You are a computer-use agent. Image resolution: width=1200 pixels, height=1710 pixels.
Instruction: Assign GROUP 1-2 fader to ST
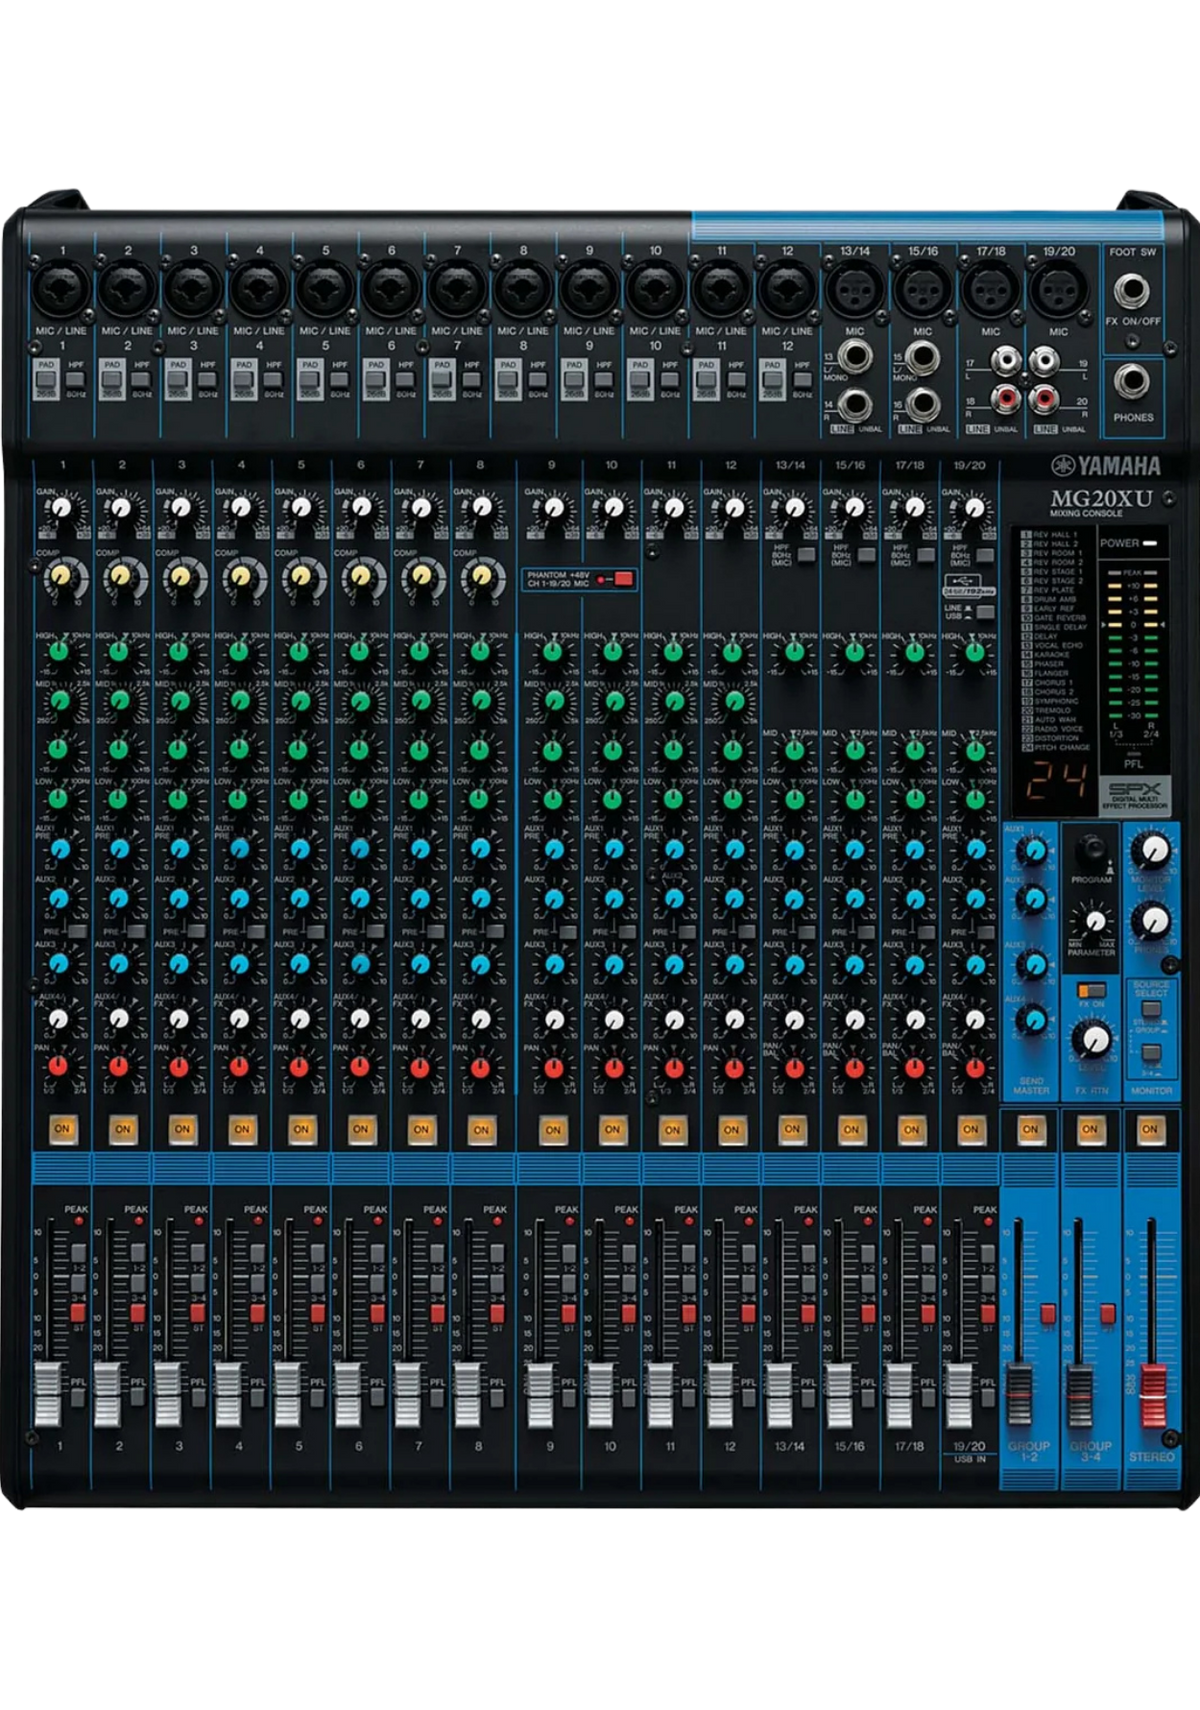[1047, 1313]
